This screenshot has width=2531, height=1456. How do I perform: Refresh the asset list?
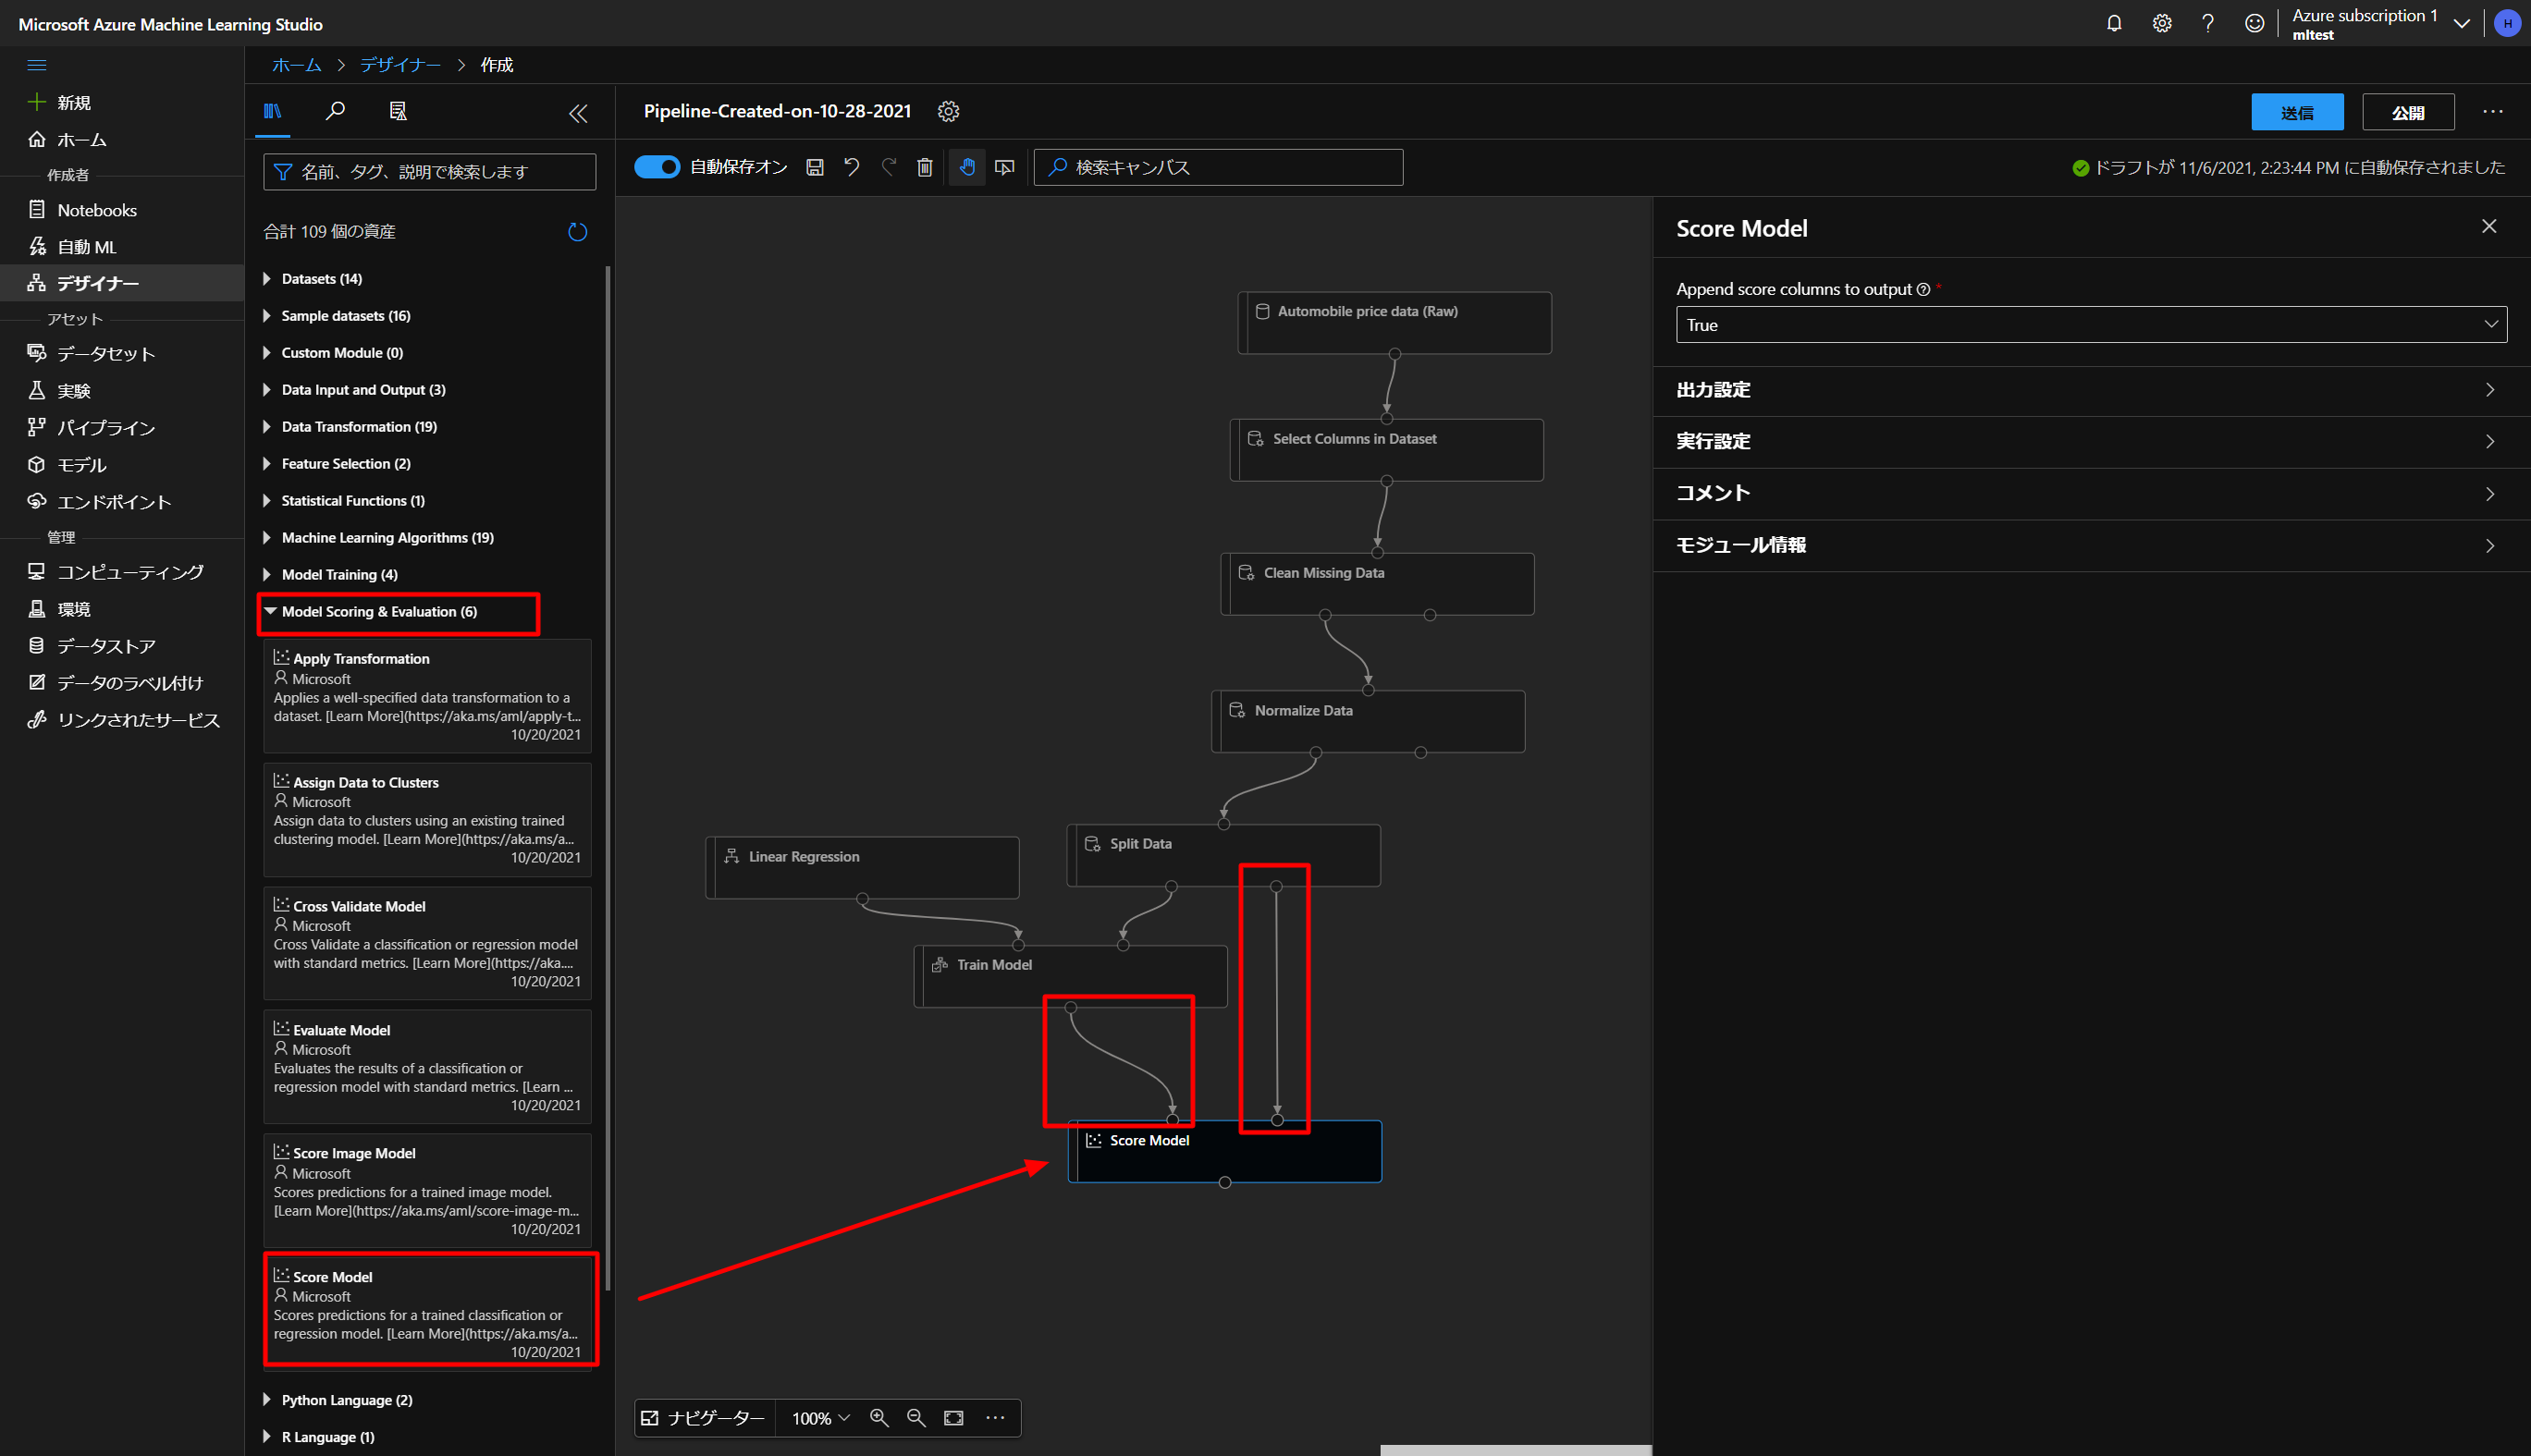(577, 232)
